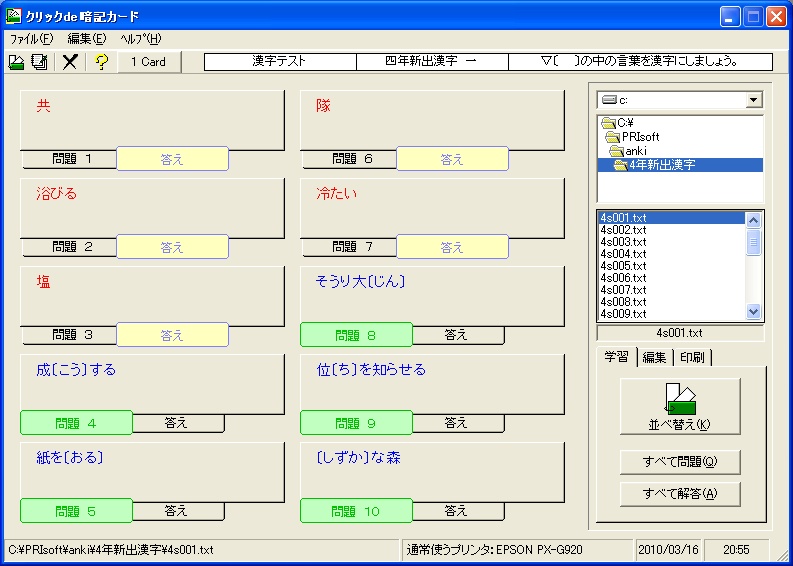
Task: Click green 問題 9 button
Action: 357,423
